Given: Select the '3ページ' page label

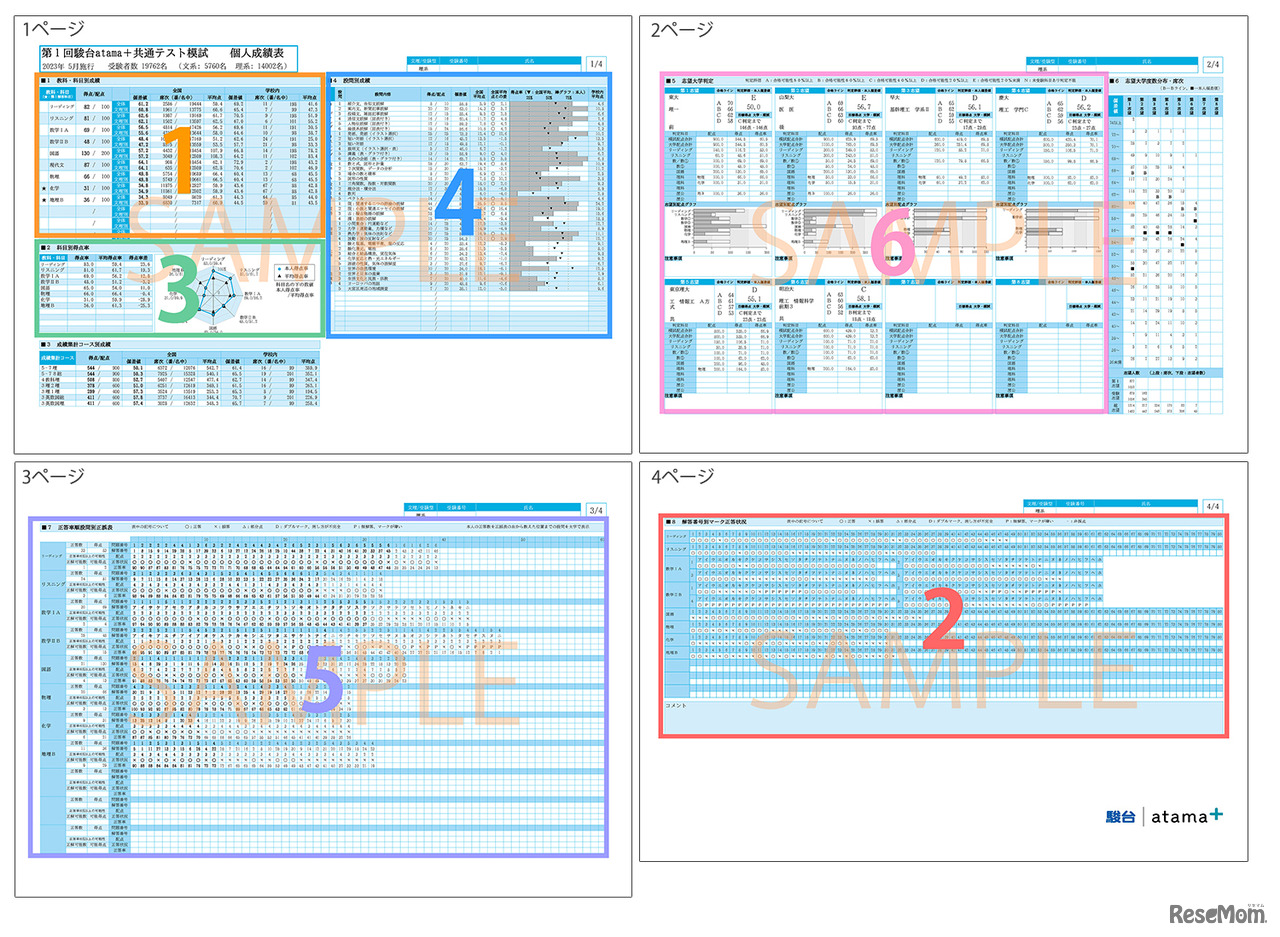Looking at the screenshot, I should (x=54, y=477).
